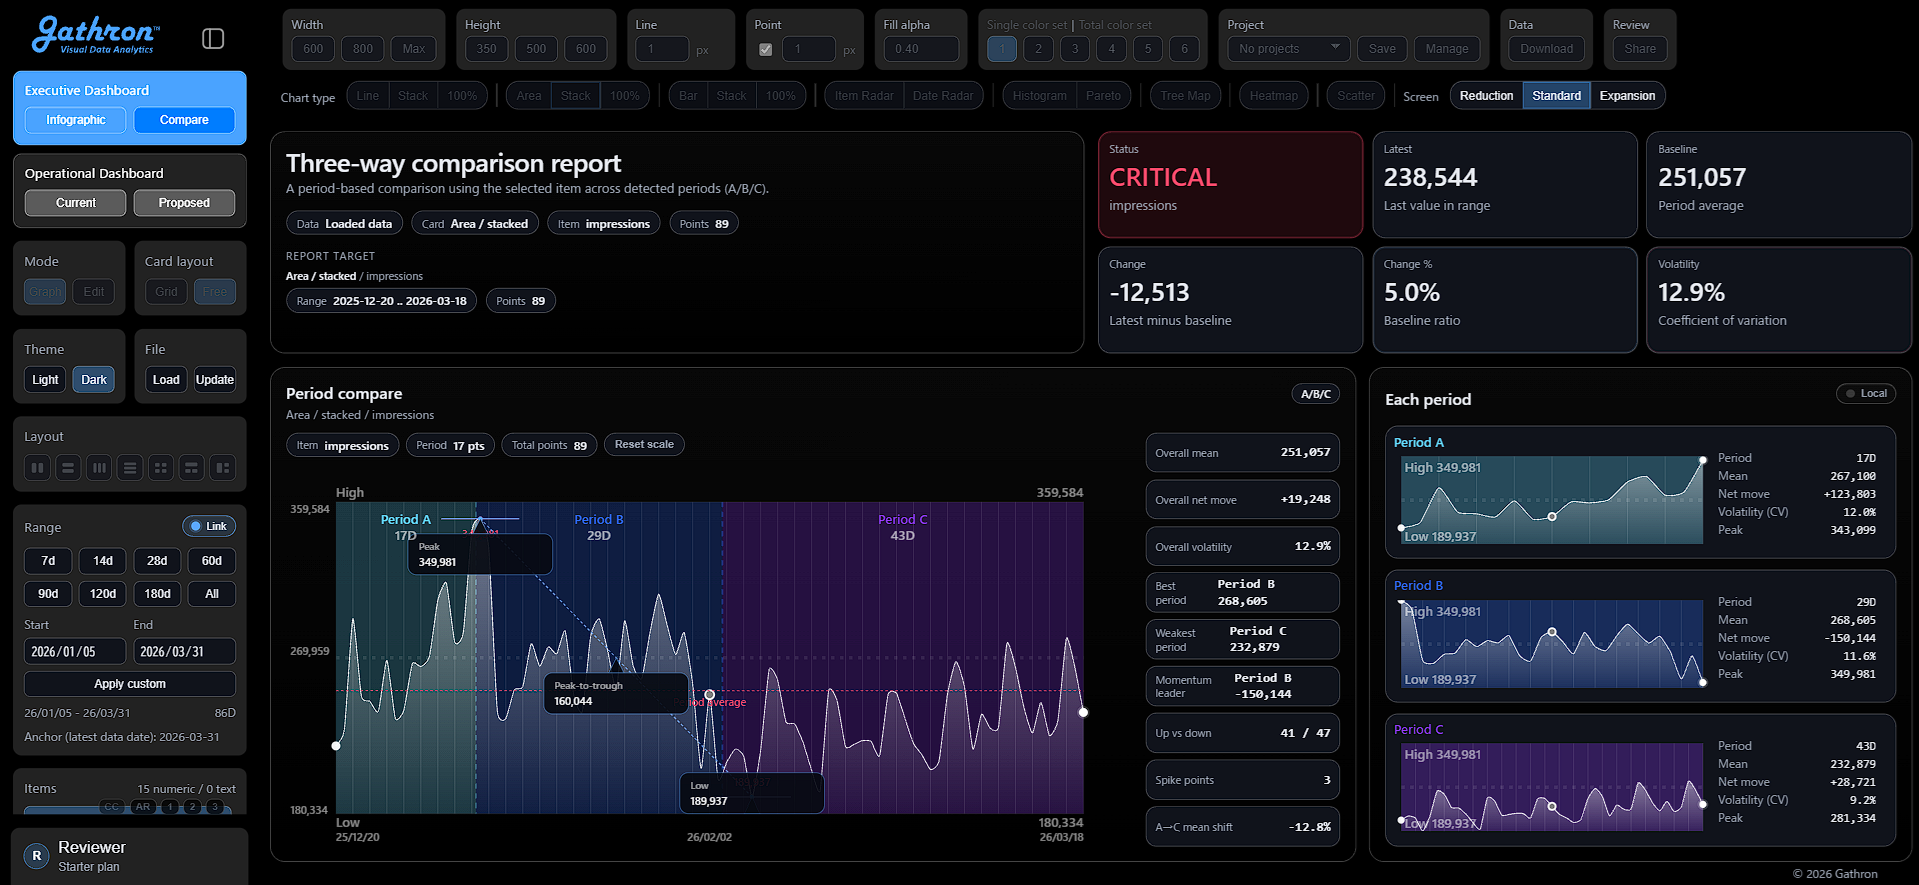Screen dimensions: 1919x885
Task: Select the two-row layout icon
Action: (x=68, y=467)
